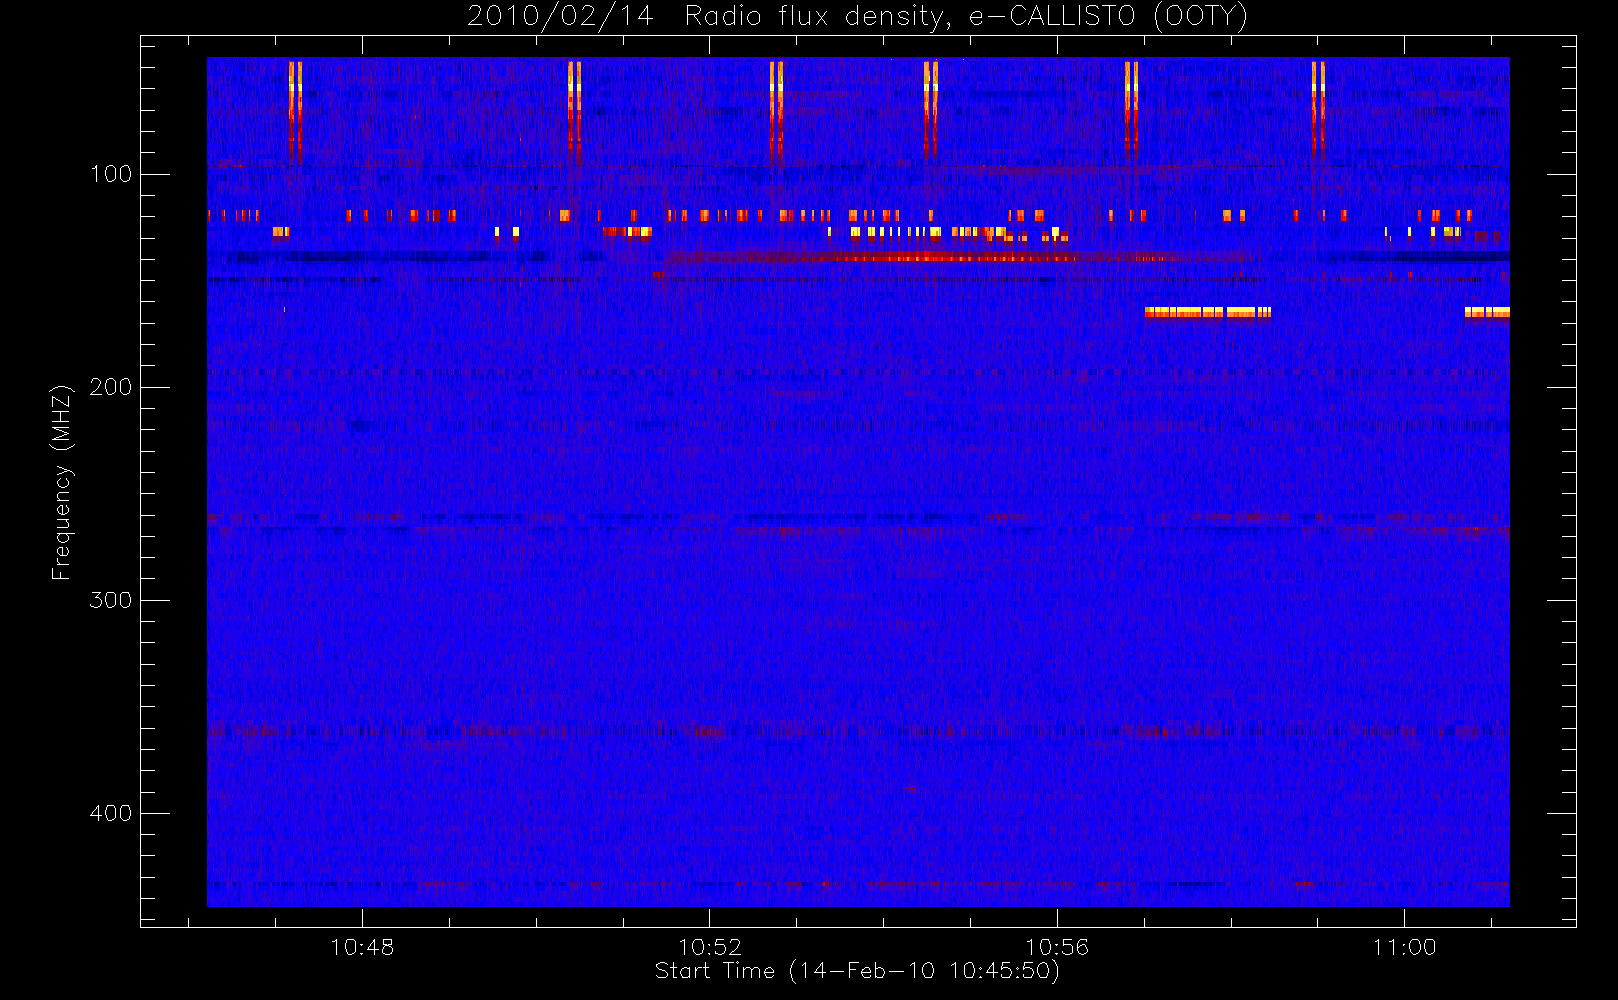Click the '11:00' time tick label
The image size is (1618, 1000).
(x=1404, y=947)
